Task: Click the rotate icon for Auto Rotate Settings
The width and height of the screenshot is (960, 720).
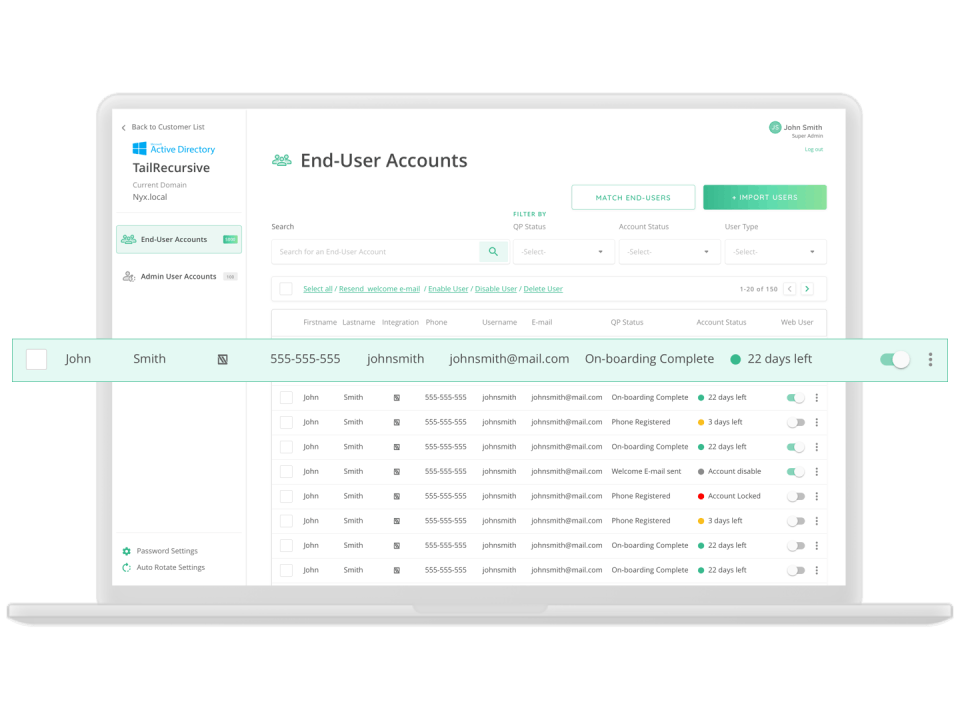Action: [127, 568]
